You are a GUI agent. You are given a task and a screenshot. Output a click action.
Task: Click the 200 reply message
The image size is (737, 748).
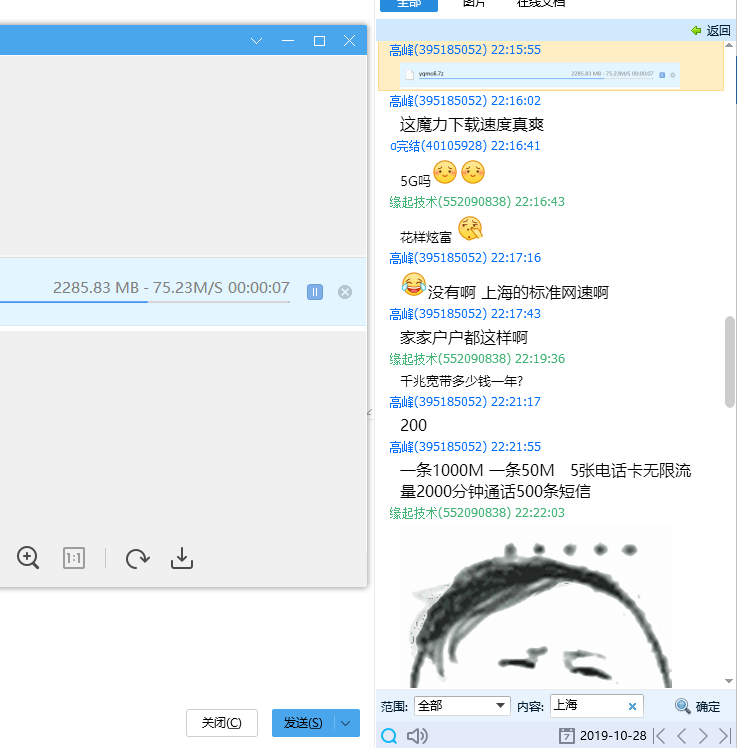pyautogui.click(x=414, y=425)
